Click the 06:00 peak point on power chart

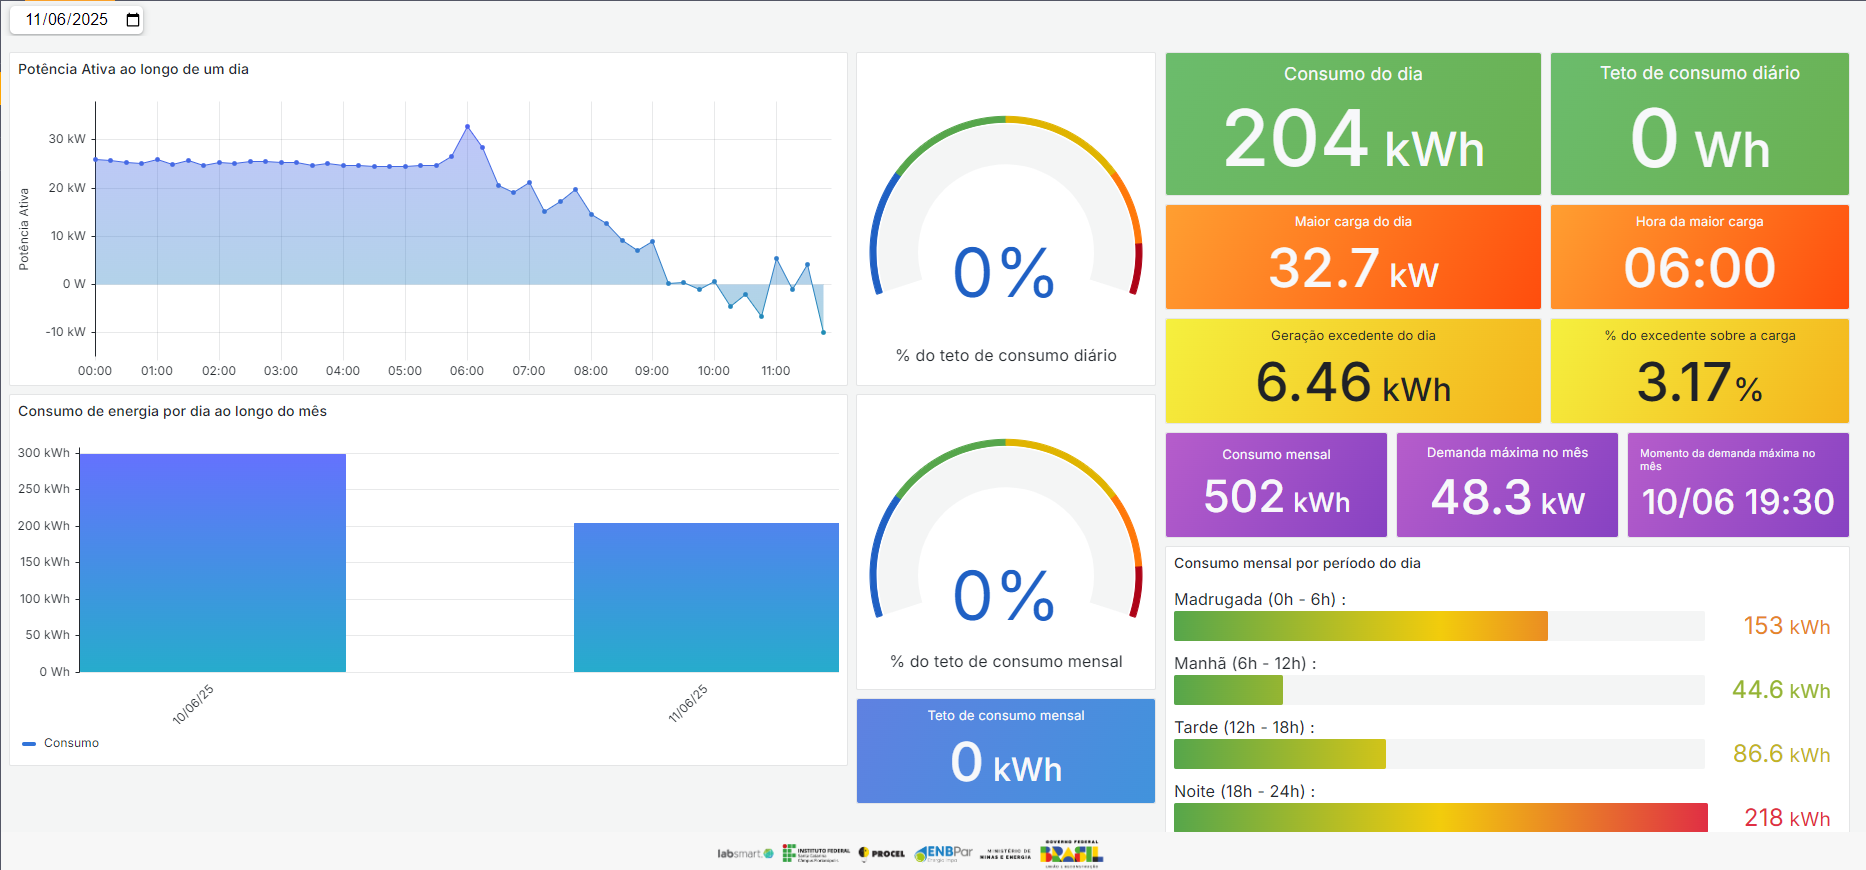point(467,127)
